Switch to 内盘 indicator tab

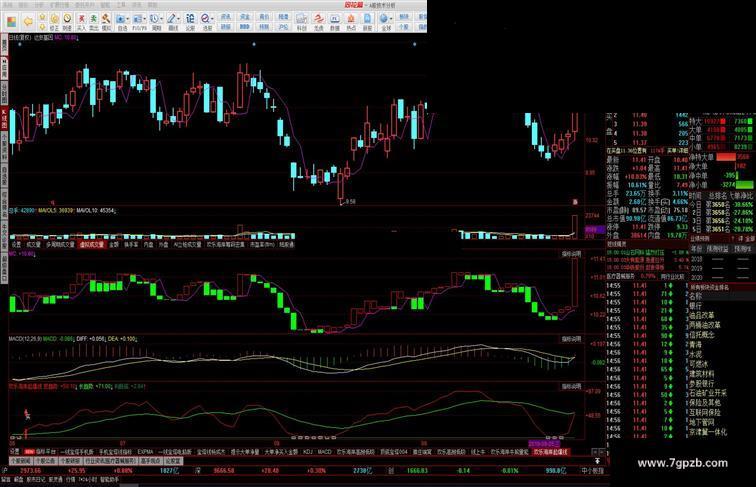[148, 244]
